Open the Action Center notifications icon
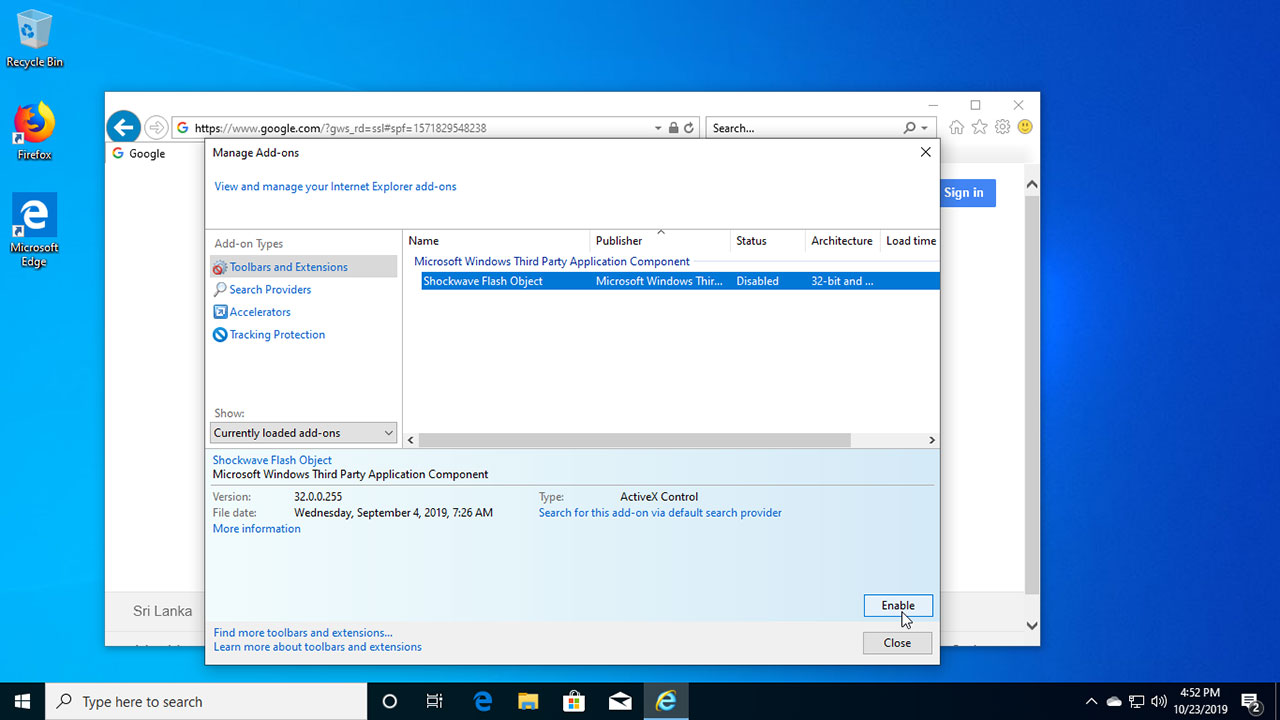This screenshot has height=720, width=1280. point(1250,701)
